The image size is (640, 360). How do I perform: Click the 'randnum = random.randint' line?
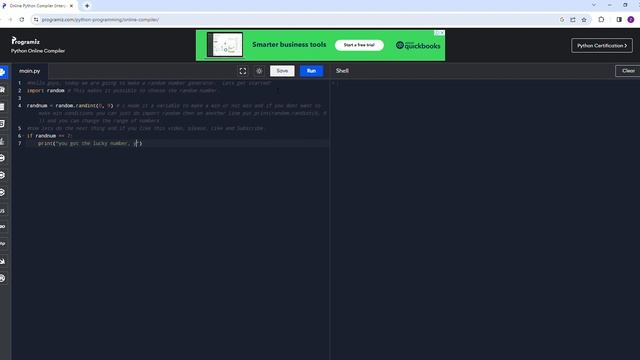(x=70, y=106)
